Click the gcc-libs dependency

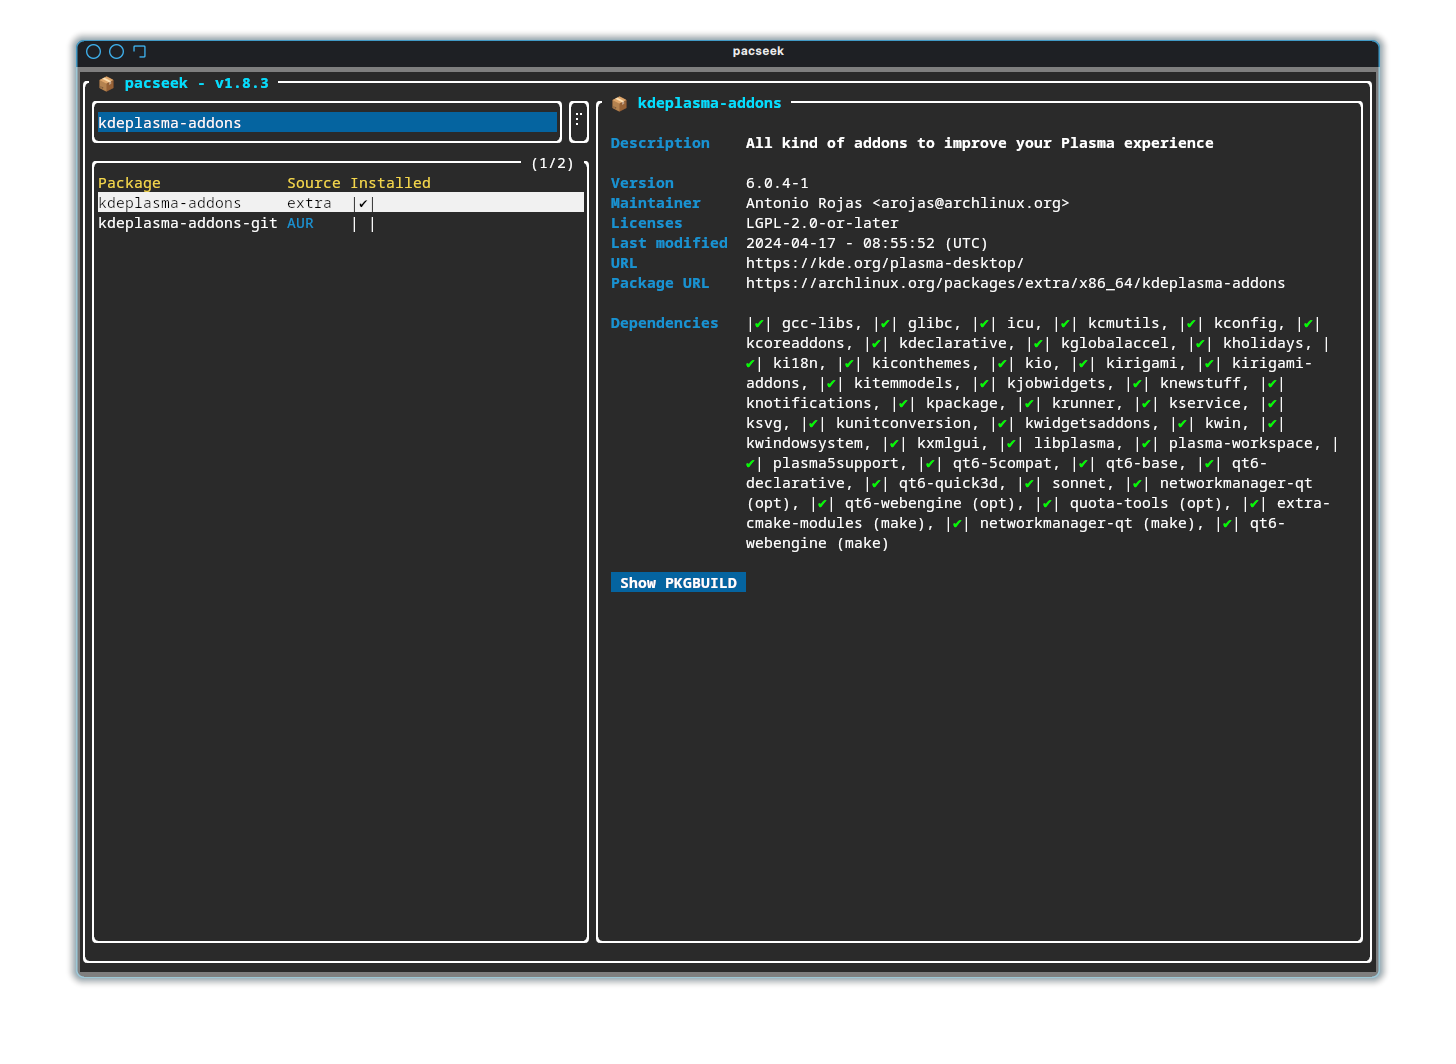click(817, 323)
